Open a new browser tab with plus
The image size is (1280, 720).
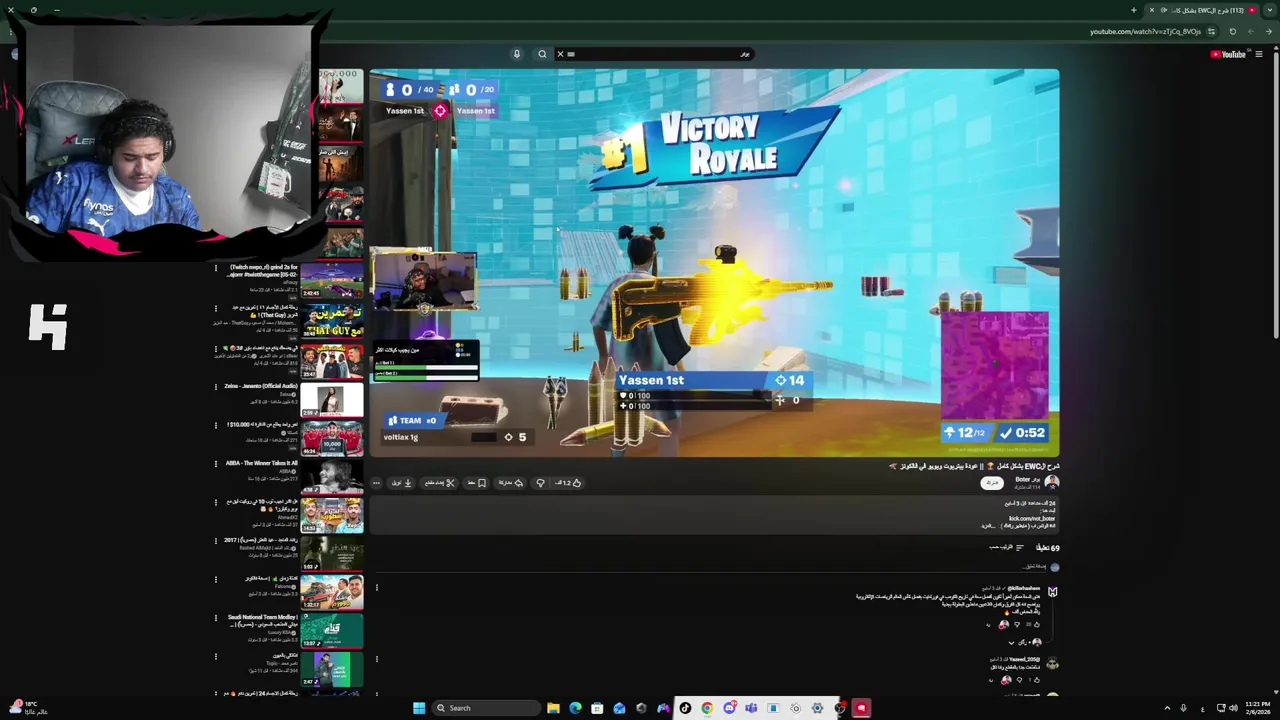click(x=1134, y=10)
